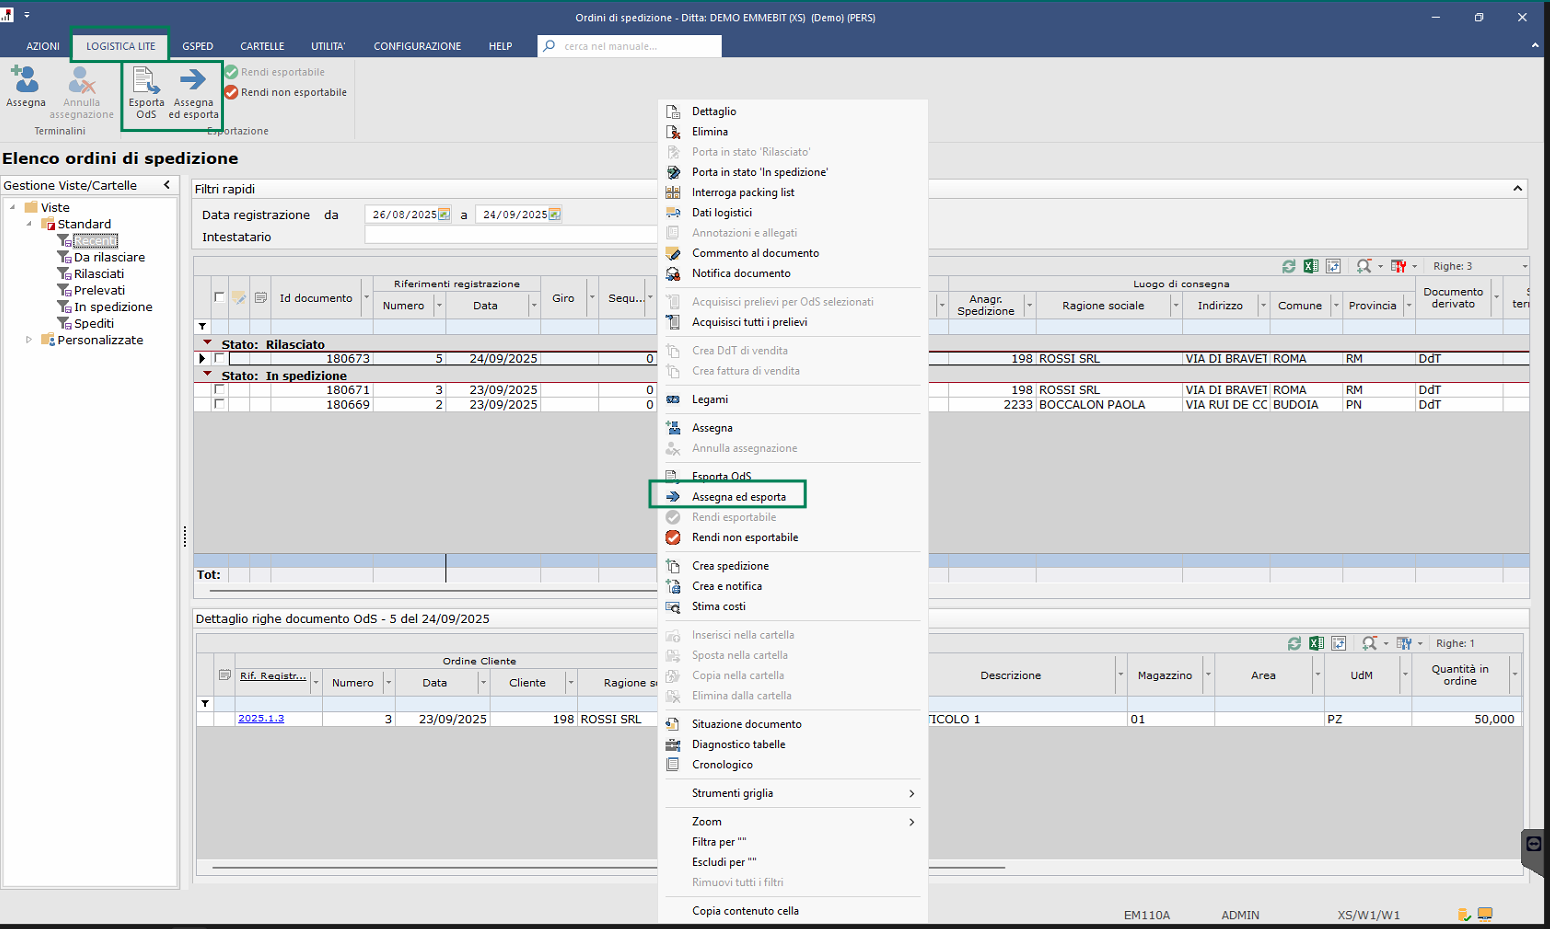Tick the checkbox for document 180671
Viewport: 1550px width, 929px height.
(x=220, y=390)
